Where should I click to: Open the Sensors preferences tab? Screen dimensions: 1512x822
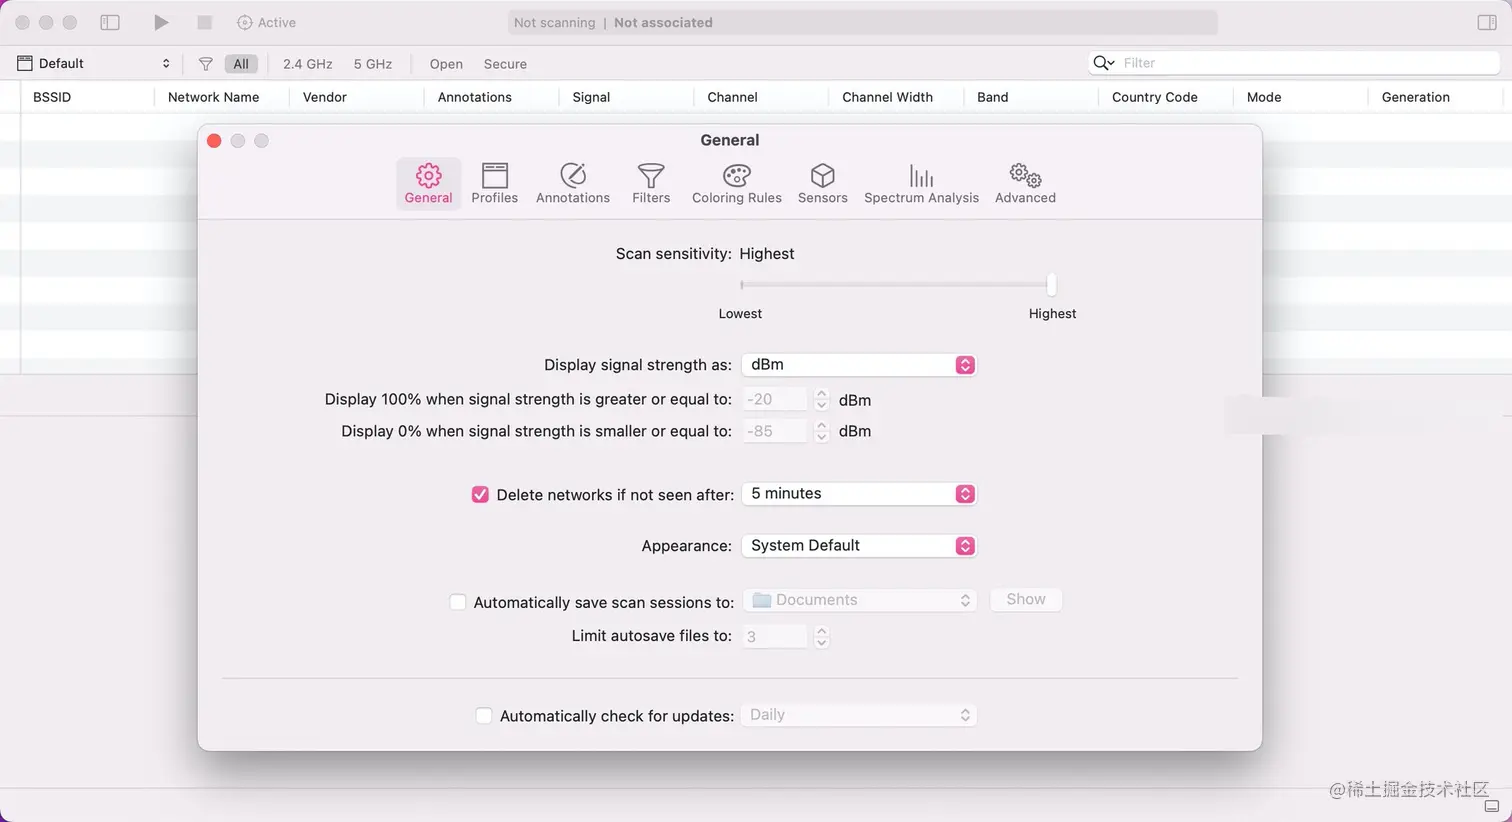coord(823,184)
